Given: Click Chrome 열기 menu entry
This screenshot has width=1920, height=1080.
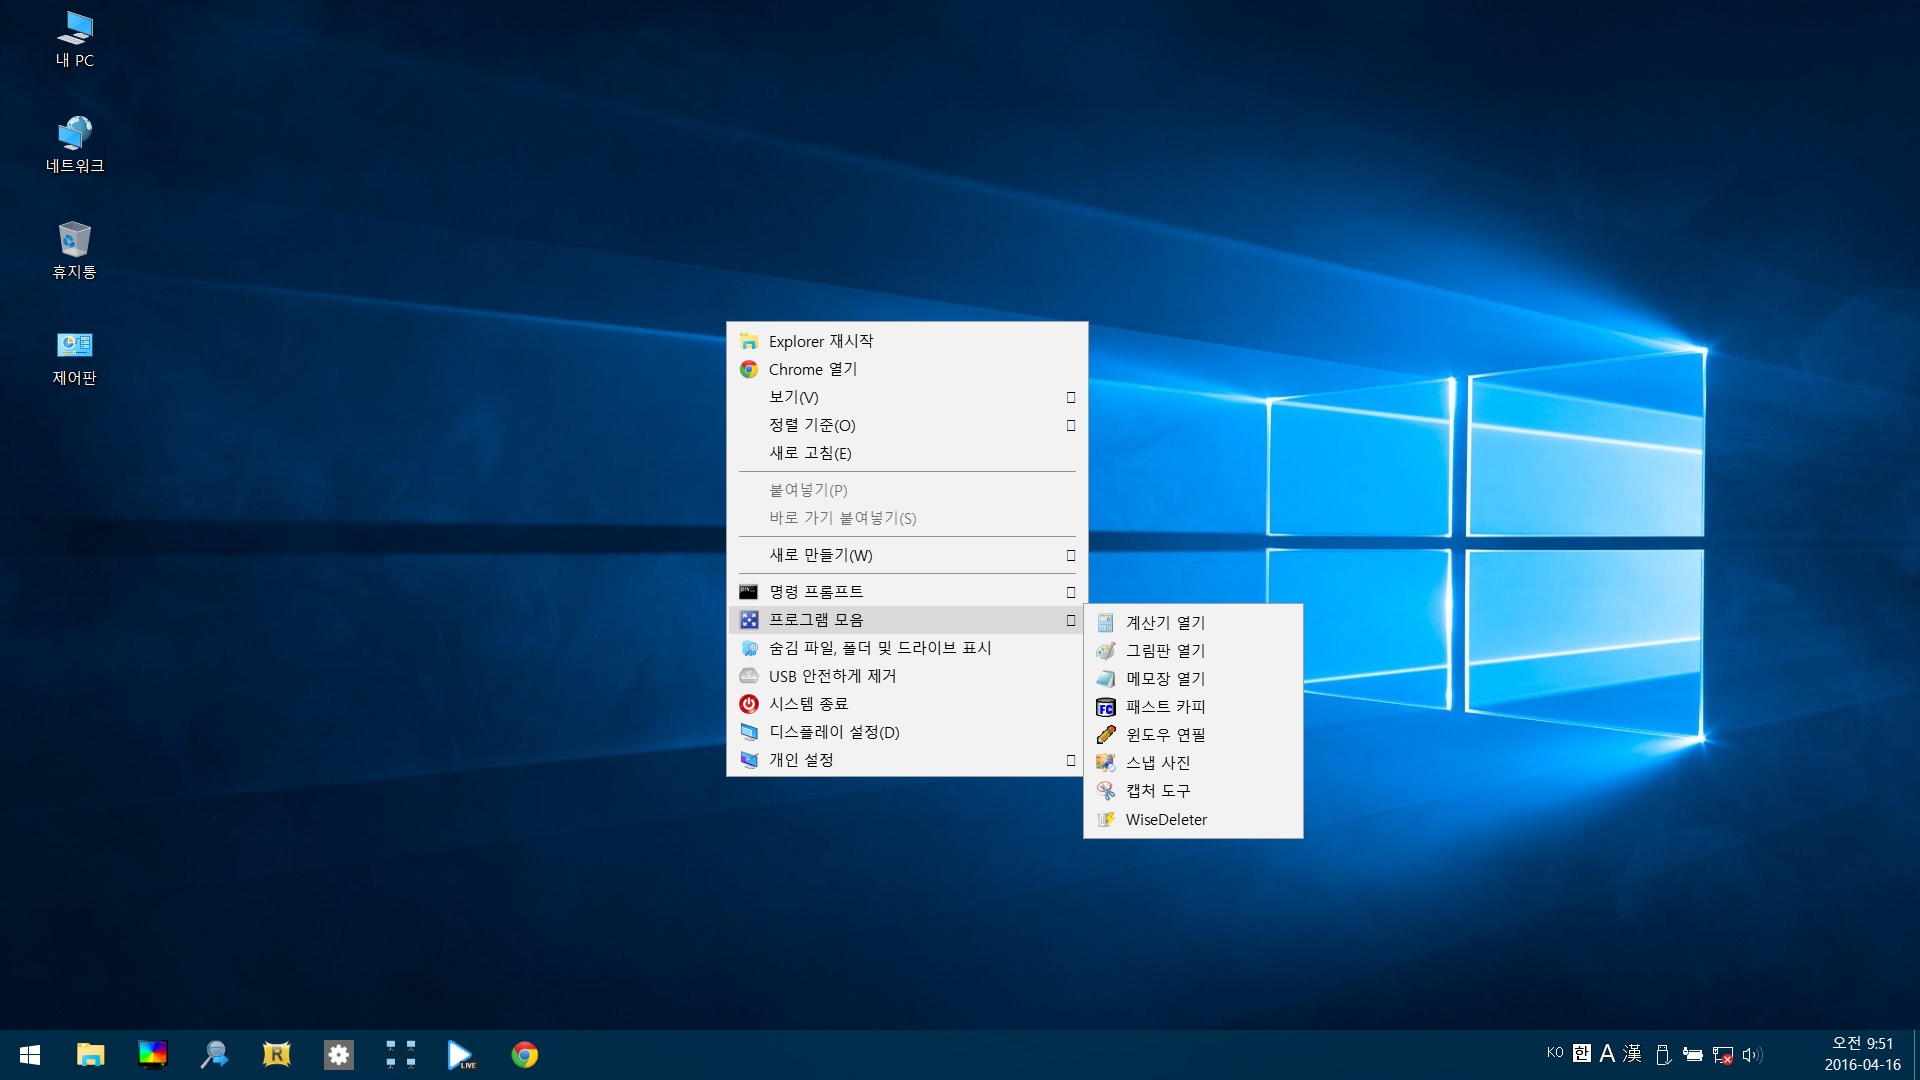Looking at the screenshot, I should pyautogui.click(x=907, y=369).
